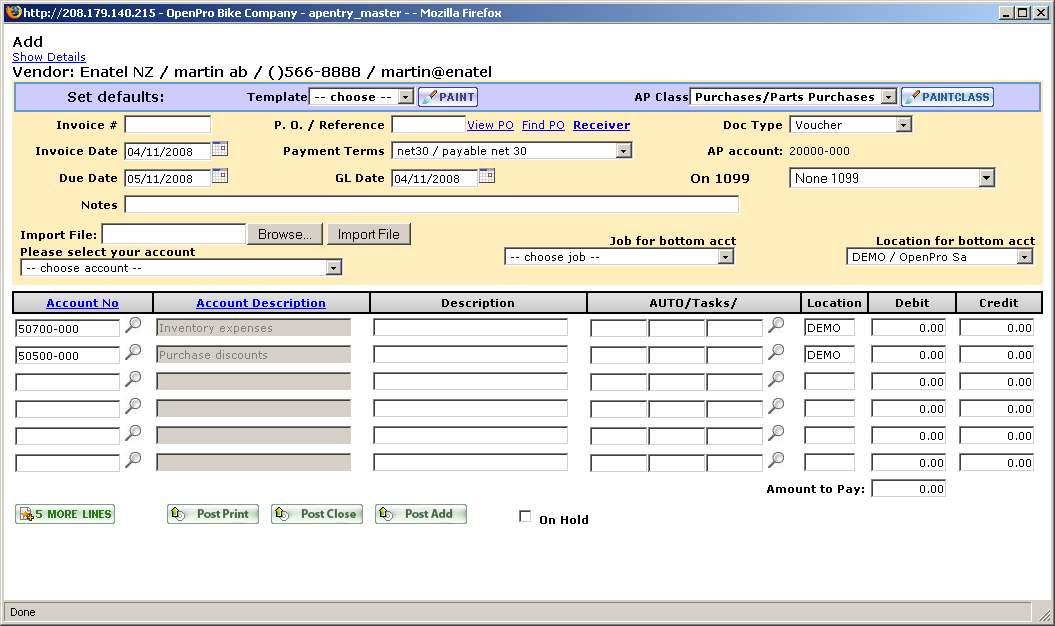Click account lookup magnifier beside 50500-000

click(133, 352)
